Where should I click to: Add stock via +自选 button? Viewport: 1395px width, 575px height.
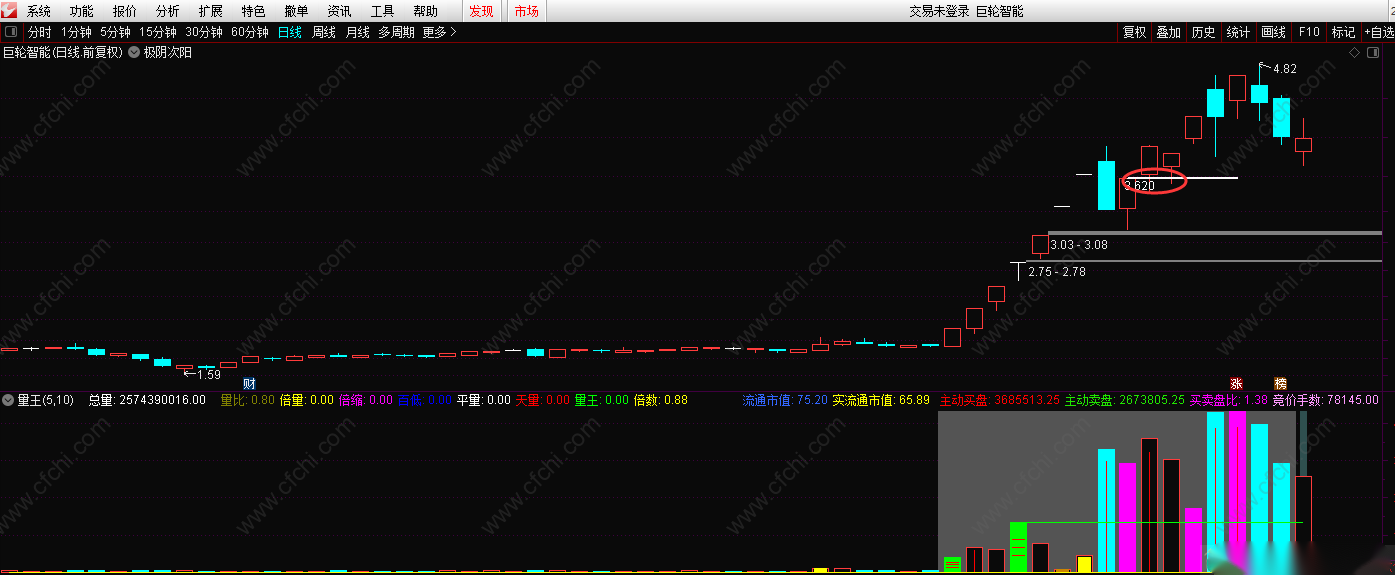click(1379, 32)
